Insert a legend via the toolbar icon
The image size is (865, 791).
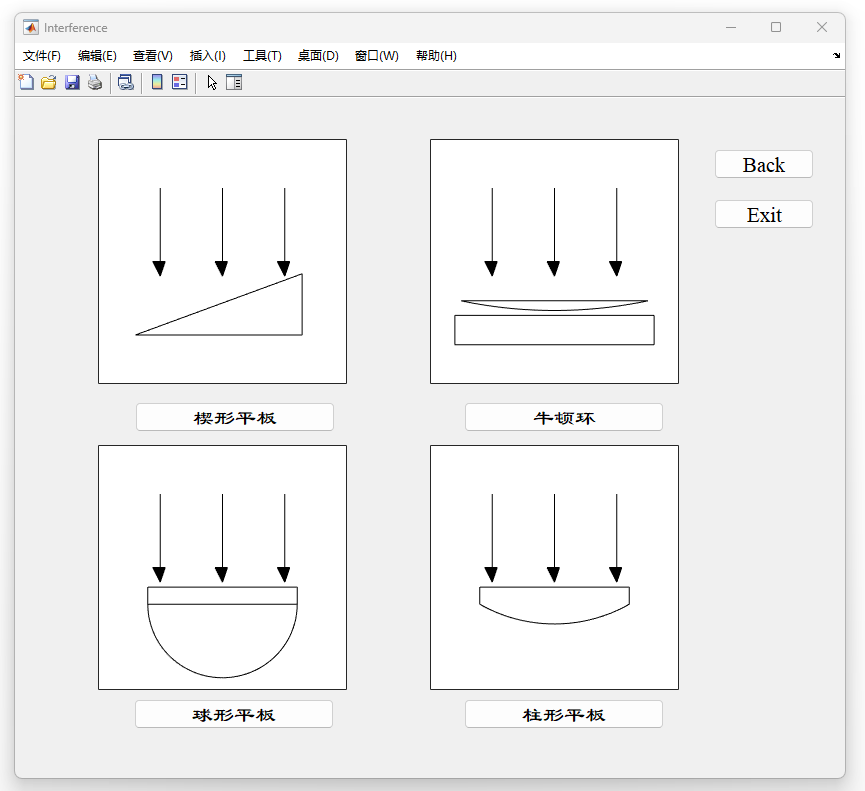point(179,83)
